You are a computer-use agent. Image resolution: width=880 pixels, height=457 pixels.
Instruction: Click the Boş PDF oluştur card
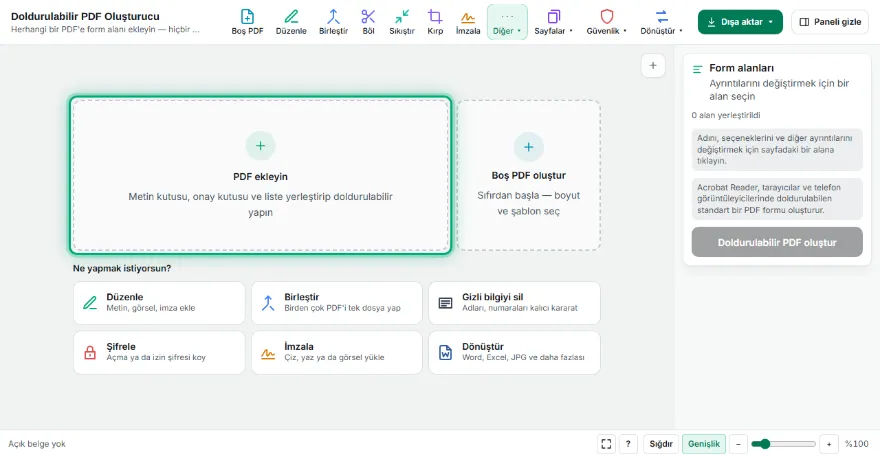click(529, 175)
